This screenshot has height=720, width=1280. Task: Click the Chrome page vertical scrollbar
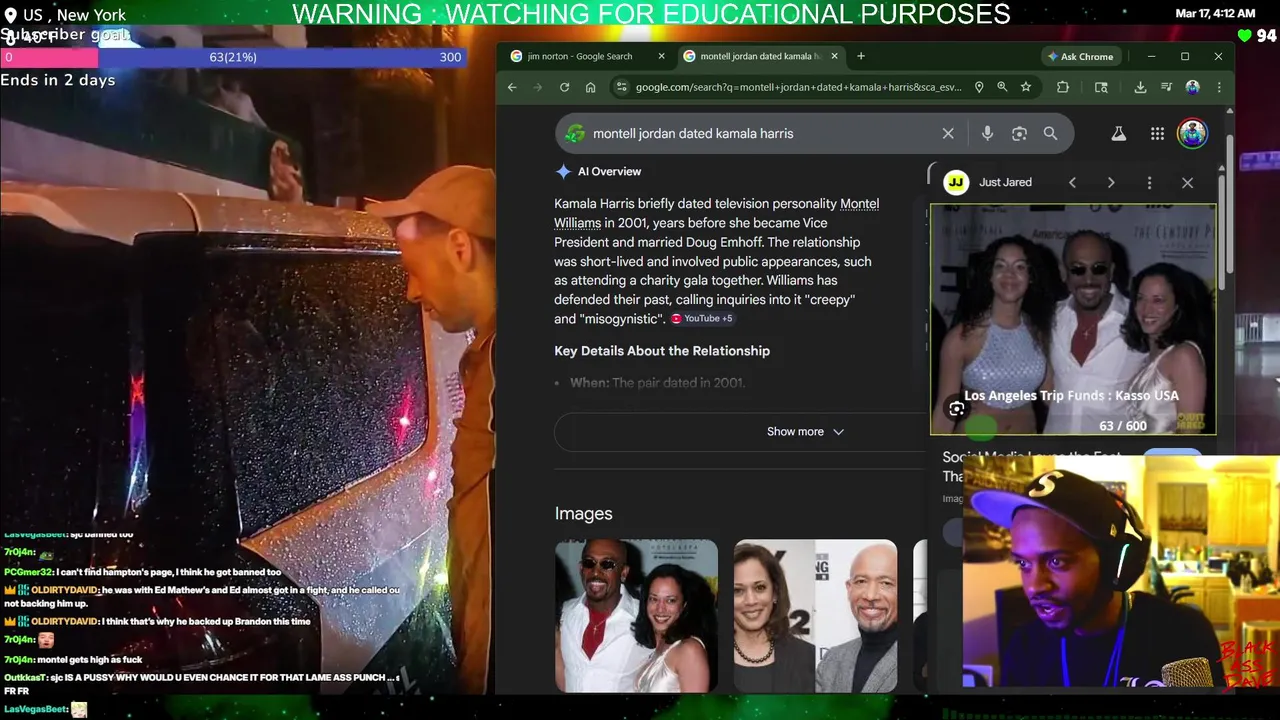(x=1229, y=205)
